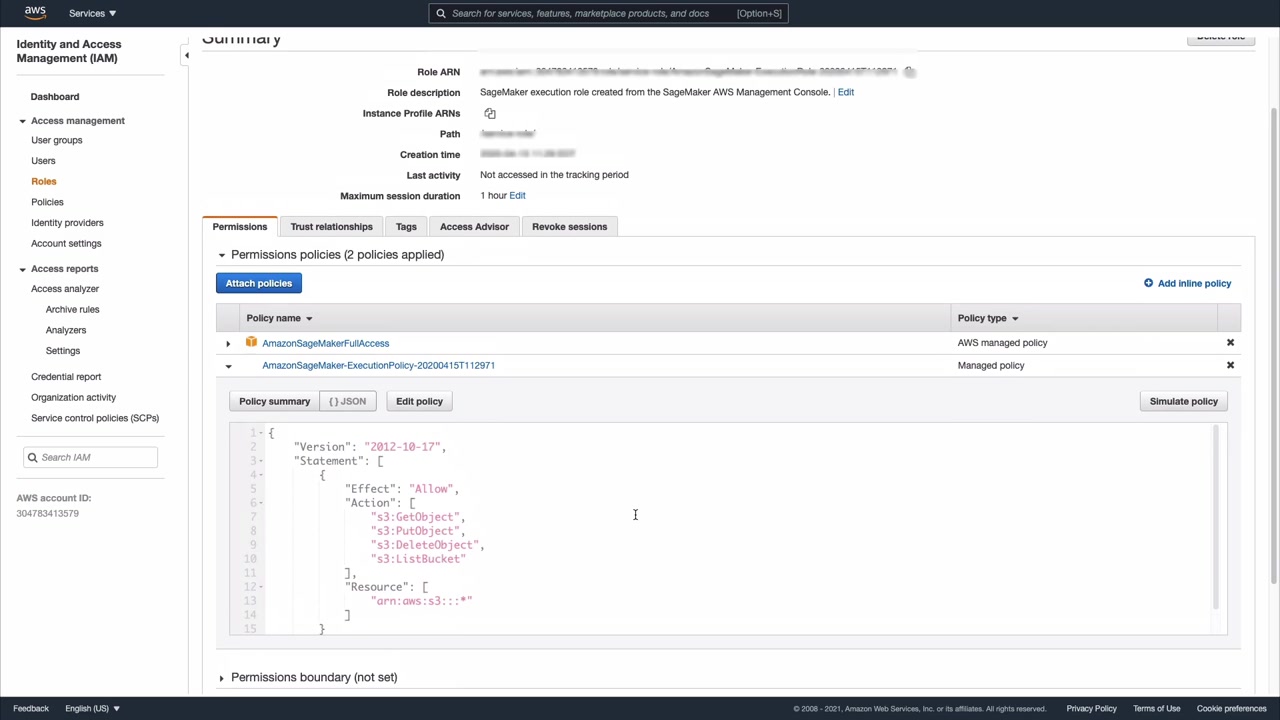Open the IAM Dashboard page

55,97
